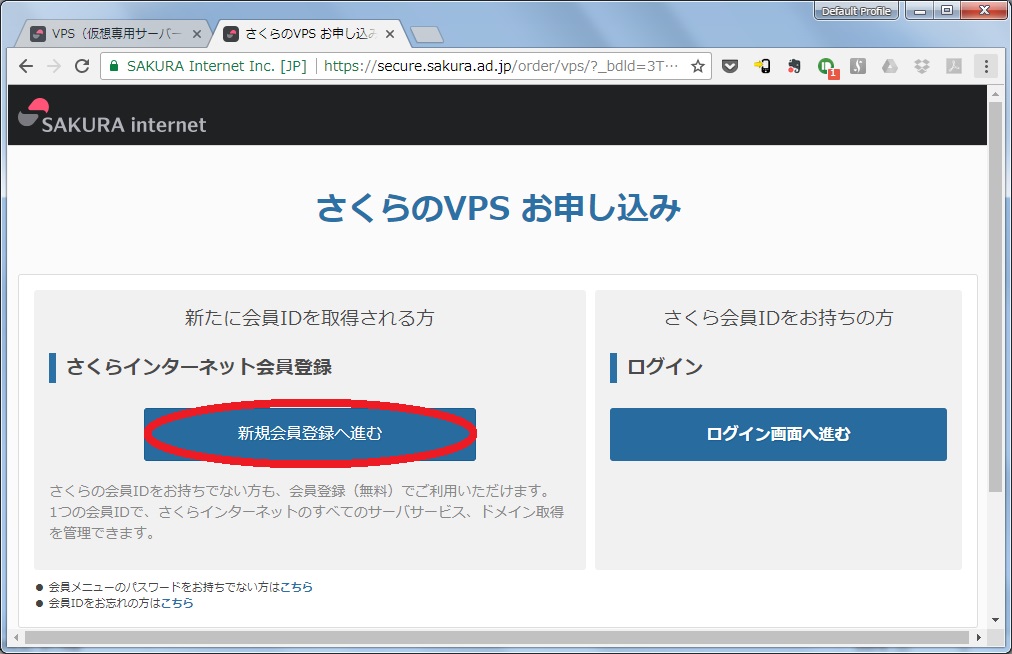Click the send-to-phone extension with yellow arrow

[x=762, y=66]
